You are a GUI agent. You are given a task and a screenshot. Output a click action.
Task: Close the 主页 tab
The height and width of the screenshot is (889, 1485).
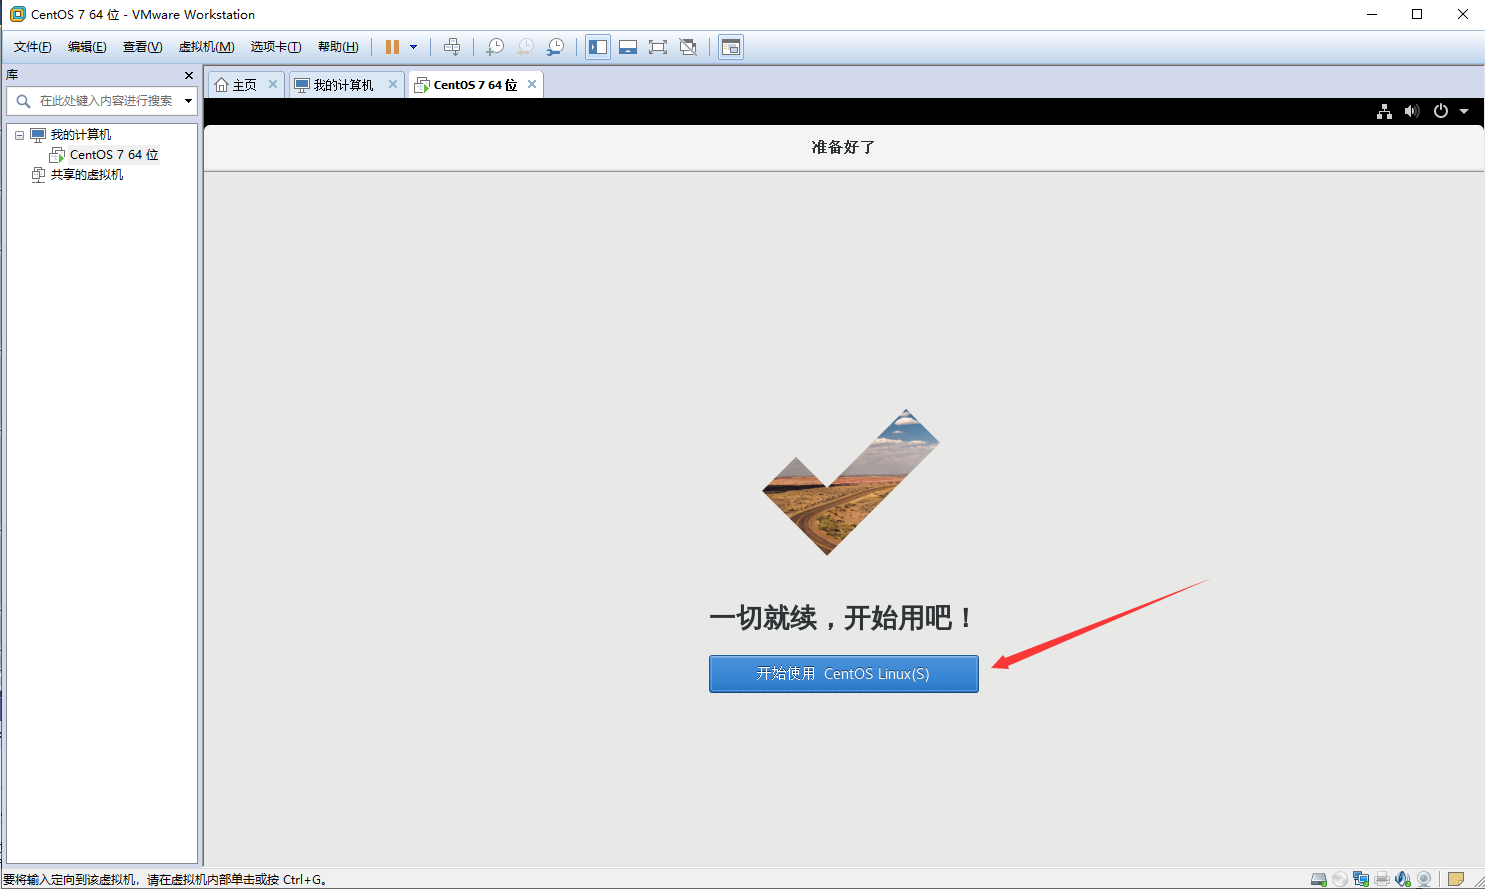pos(273,84)
